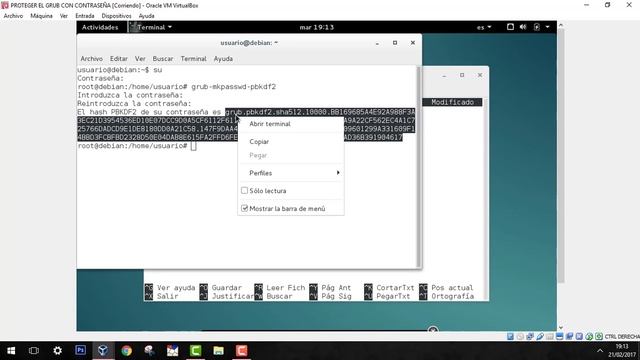Image resolution: width=640 pixels, height=360 pixels.
Task: Maximize the background nano window
Action: tap(462, 75)
